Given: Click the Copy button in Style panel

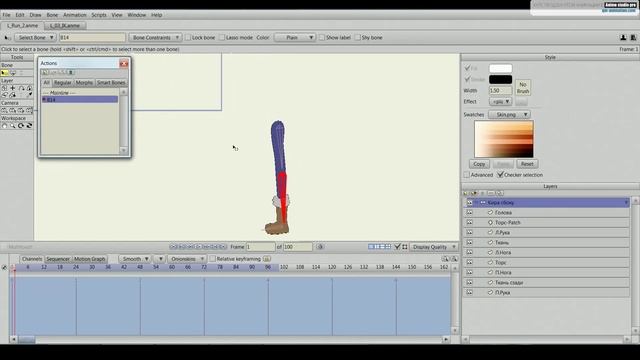Looking at the screenshot, I should [x=479, y=164].
